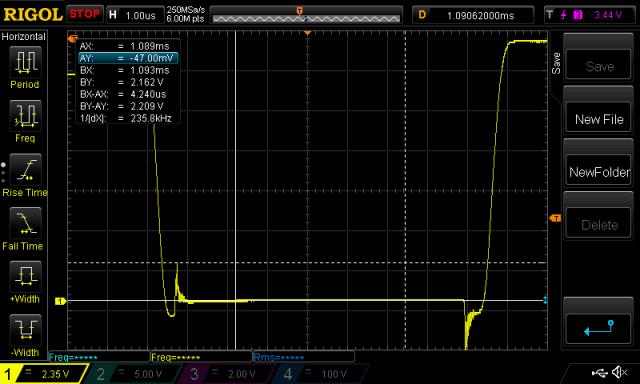Image resolution: width=640 pixels, height=384 pixels.
Task: Click the trigger level marker on right edge
Action: coord(555,218)
